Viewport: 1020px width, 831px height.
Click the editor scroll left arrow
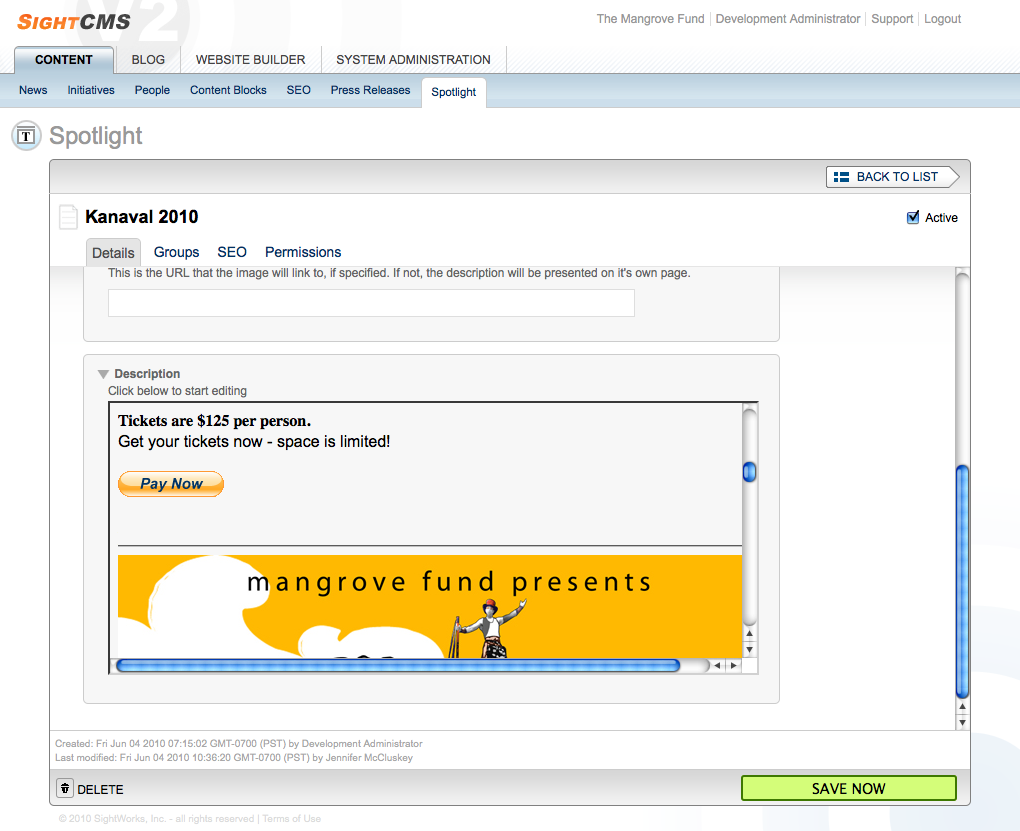(717, 666)
